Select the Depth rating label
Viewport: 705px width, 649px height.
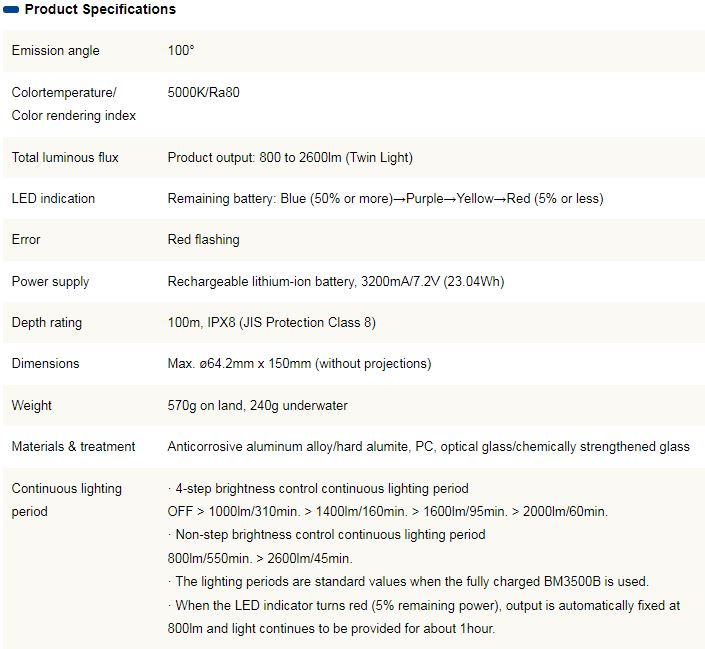(47, 323)
